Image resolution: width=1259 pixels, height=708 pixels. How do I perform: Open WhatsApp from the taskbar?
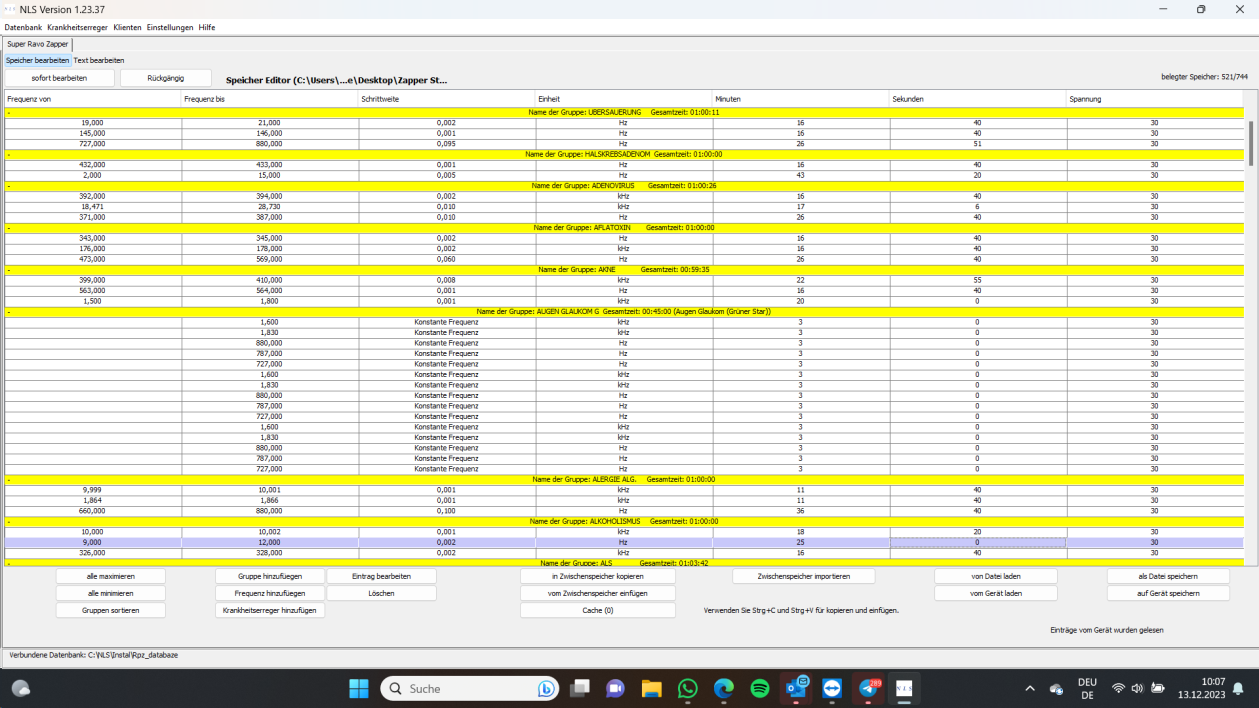tap(687, 688)
